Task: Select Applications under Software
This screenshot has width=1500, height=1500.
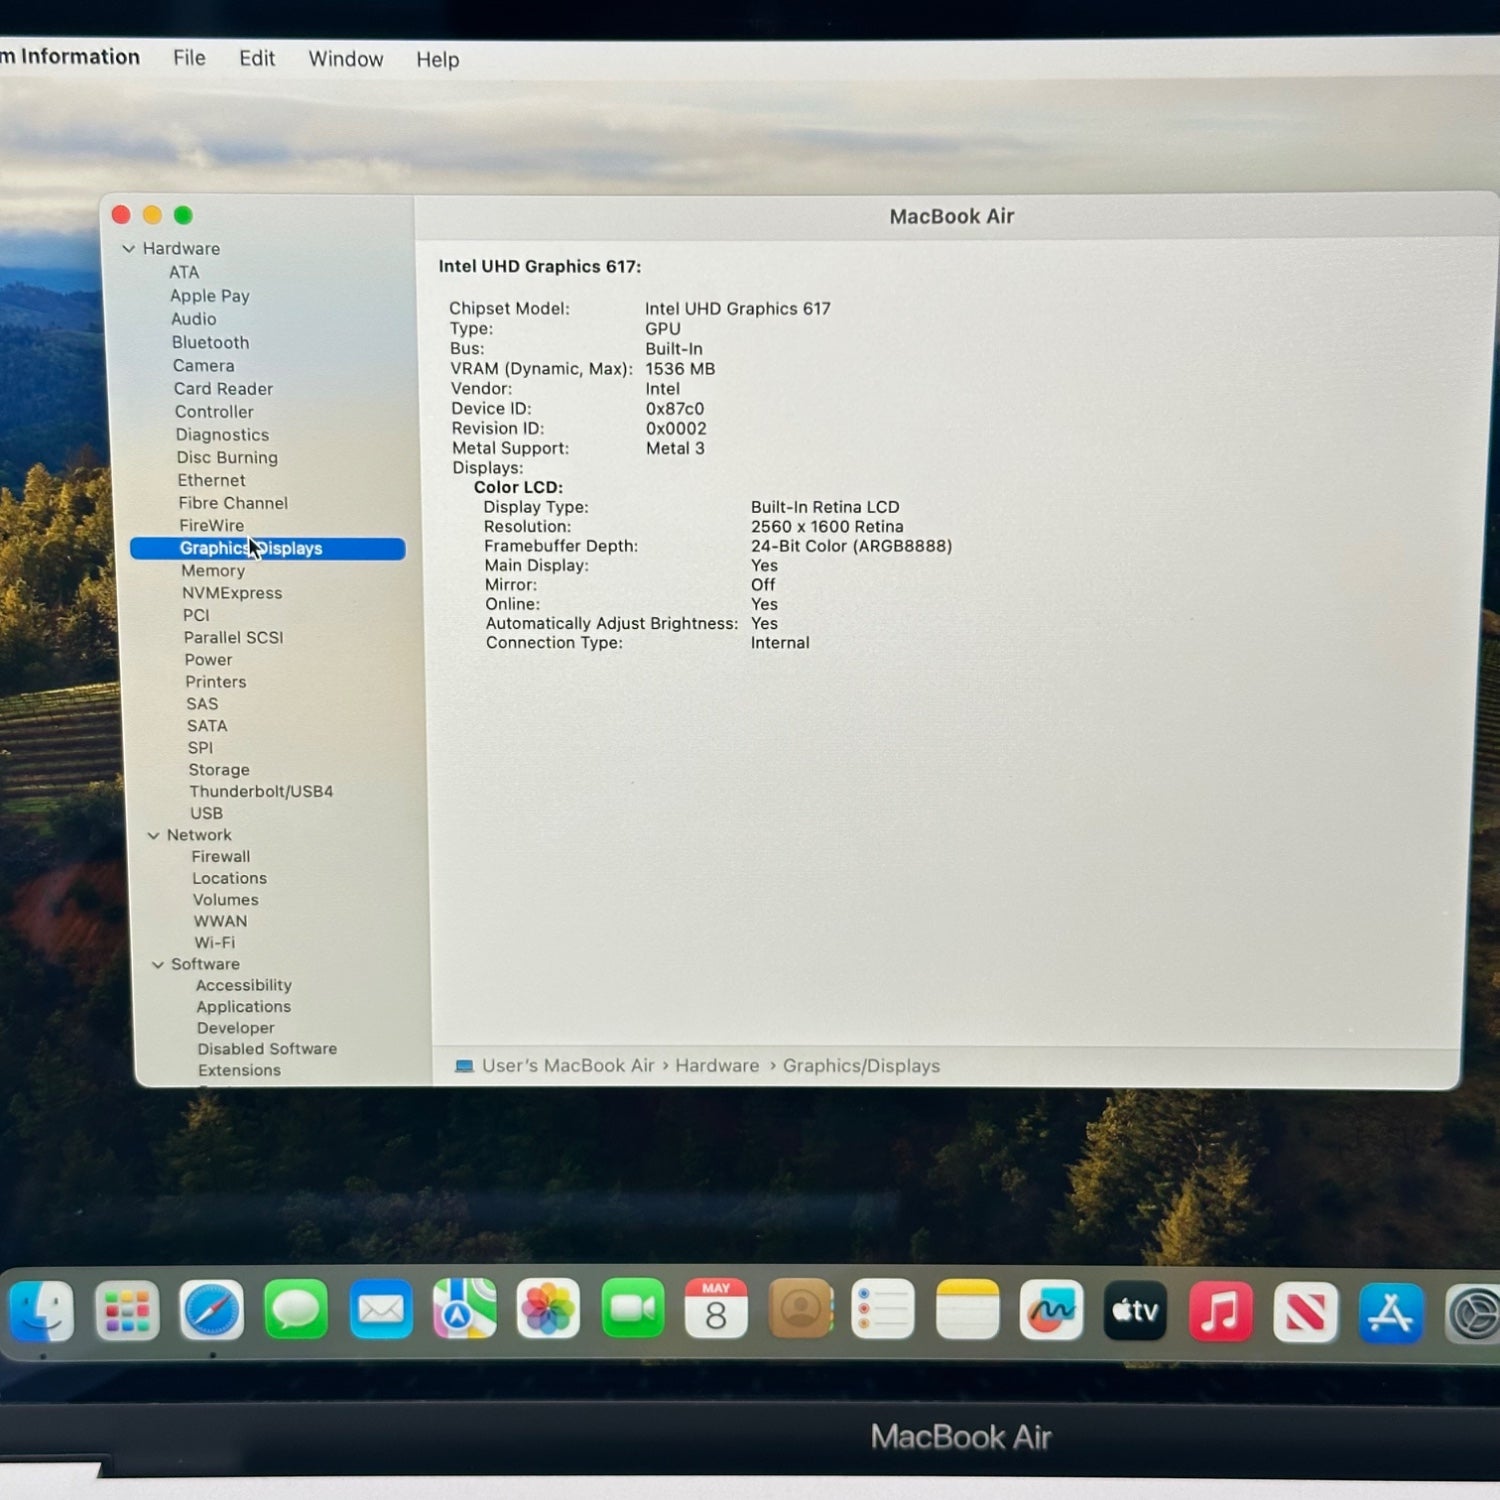Action: (x=244, y=1007)
